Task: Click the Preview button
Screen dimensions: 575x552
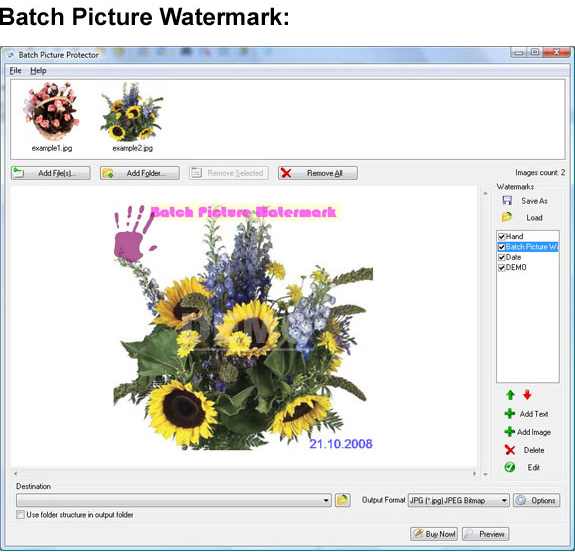Action: (486, 534)
